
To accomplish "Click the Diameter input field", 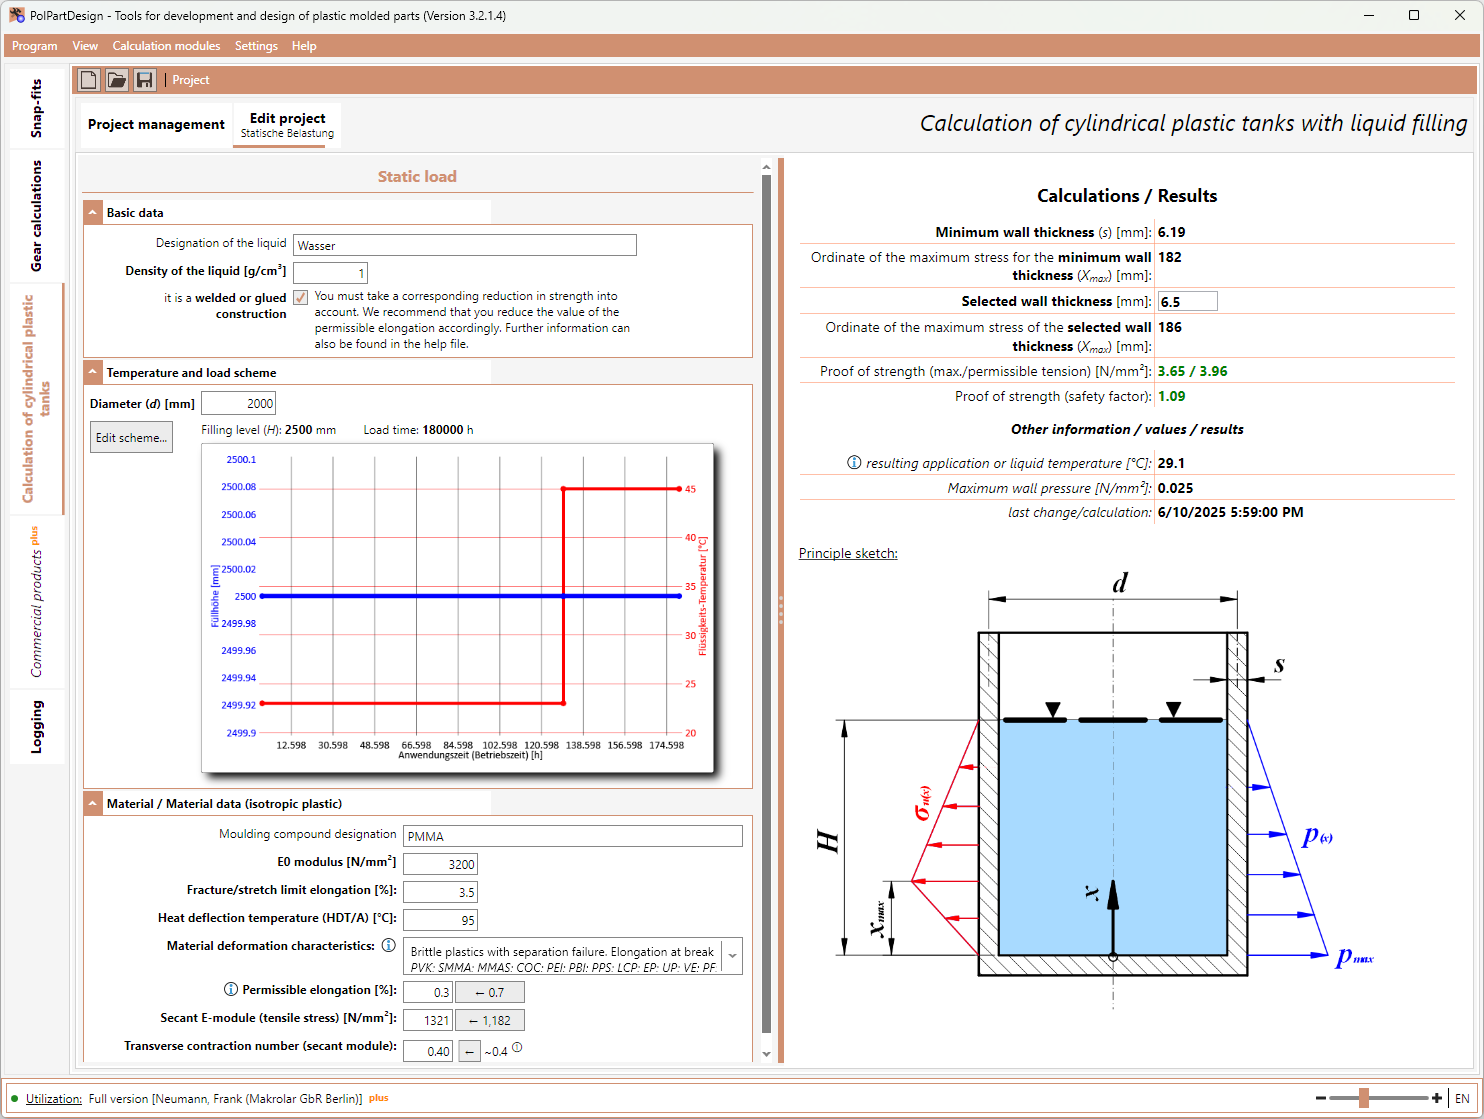I will coord(238,403).
